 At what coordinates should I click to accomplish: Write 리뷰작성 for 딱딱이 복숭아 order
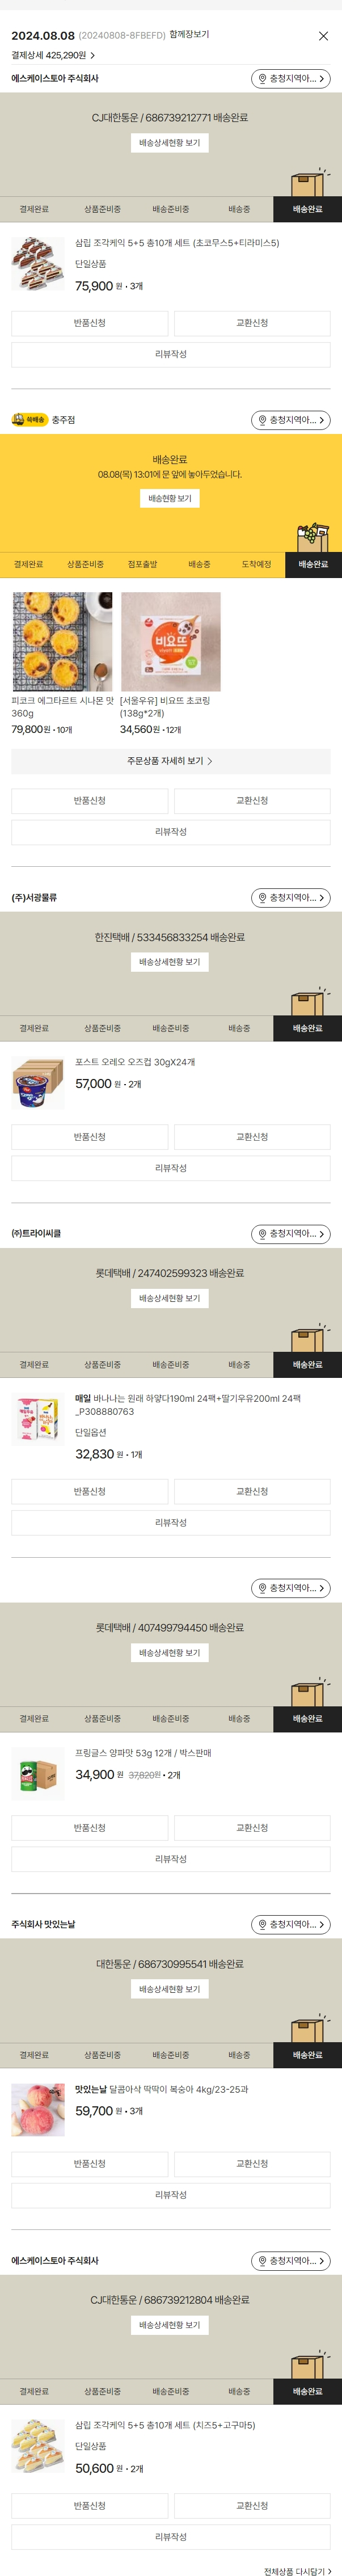(x=170, y=2195)
